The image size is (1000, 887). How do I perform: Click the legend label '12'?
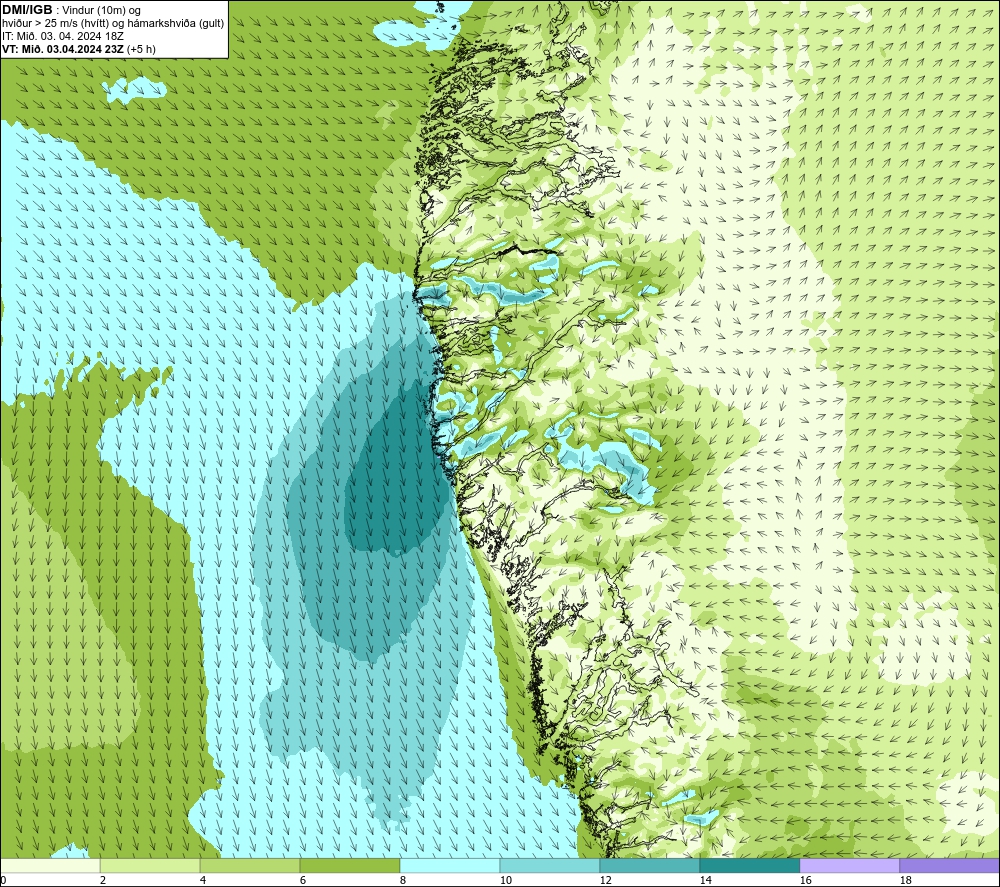point(606,881)
